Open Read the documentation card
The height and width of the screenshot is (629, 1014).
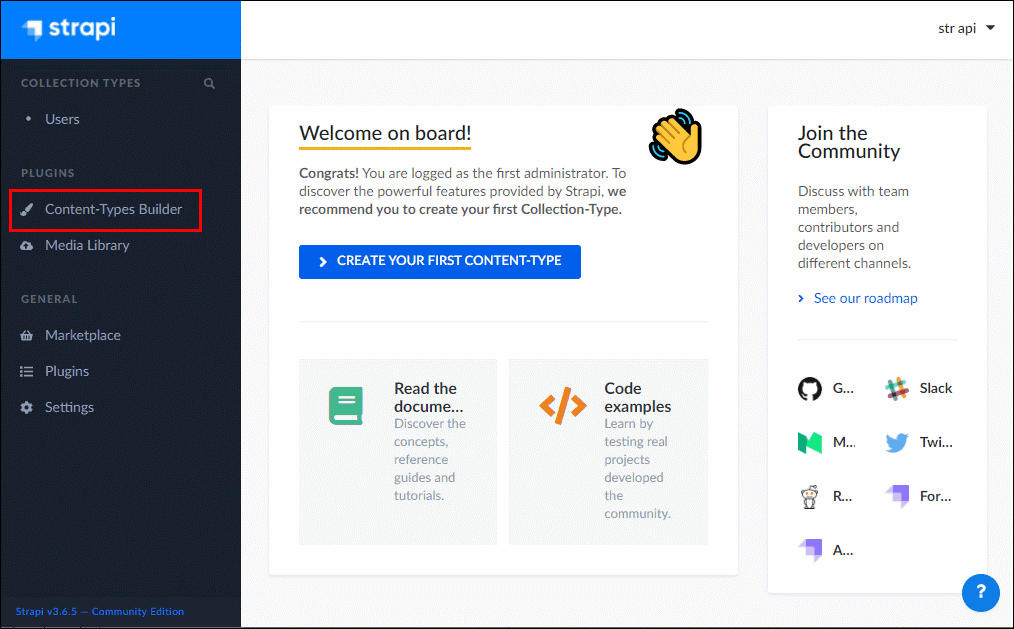(x=398, y=452)
